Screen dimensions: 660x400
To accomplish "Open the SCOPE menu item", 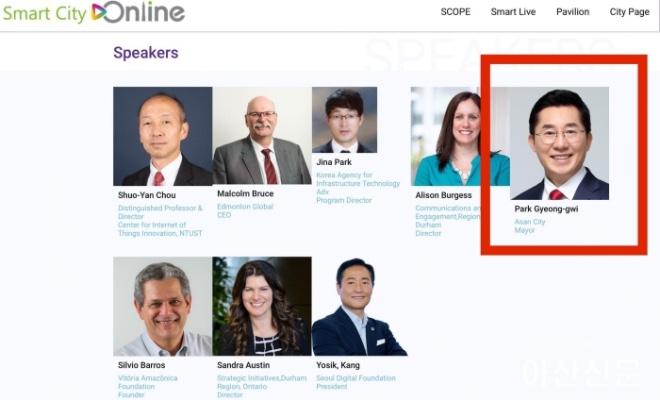I will tap(455, 12).
